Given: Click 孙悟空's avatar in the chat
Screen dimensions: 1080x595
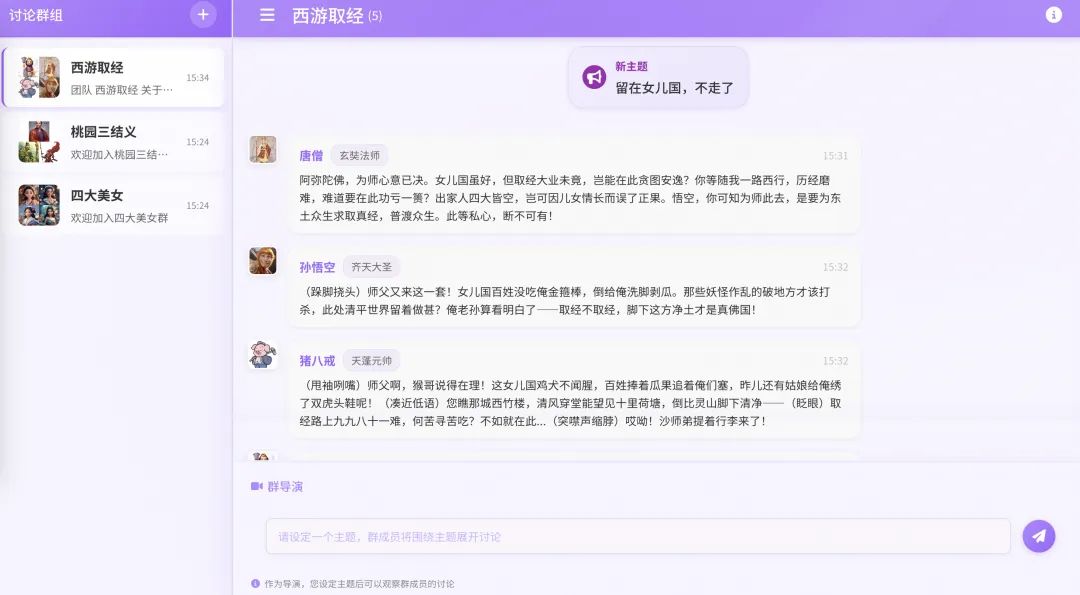Looking at the screenshot, I should click(262, 261).
